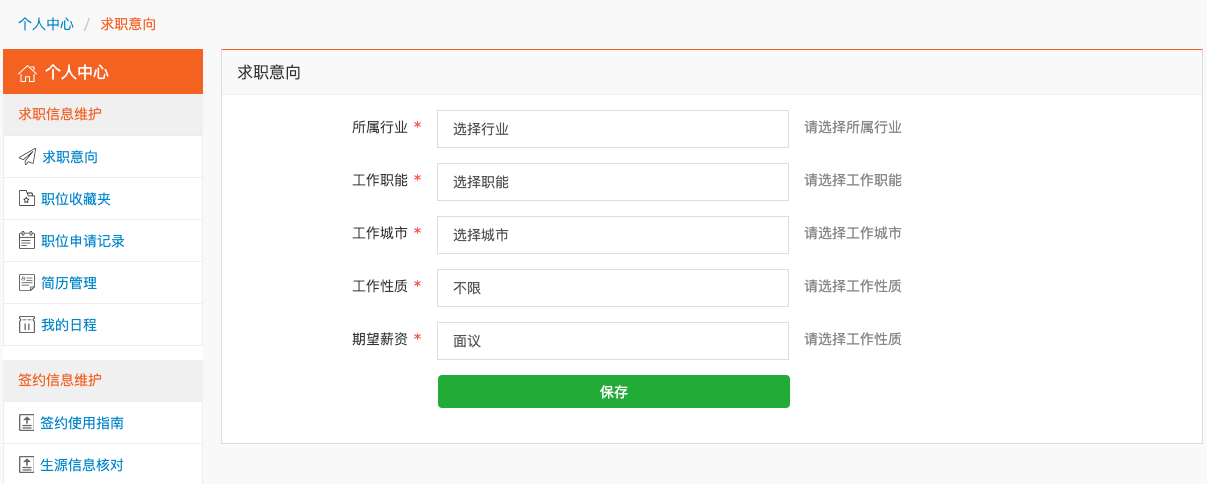This screenshot has height=484, width=1207.
Task: Click the green 保存 button
Action: [x=614, y=392]
